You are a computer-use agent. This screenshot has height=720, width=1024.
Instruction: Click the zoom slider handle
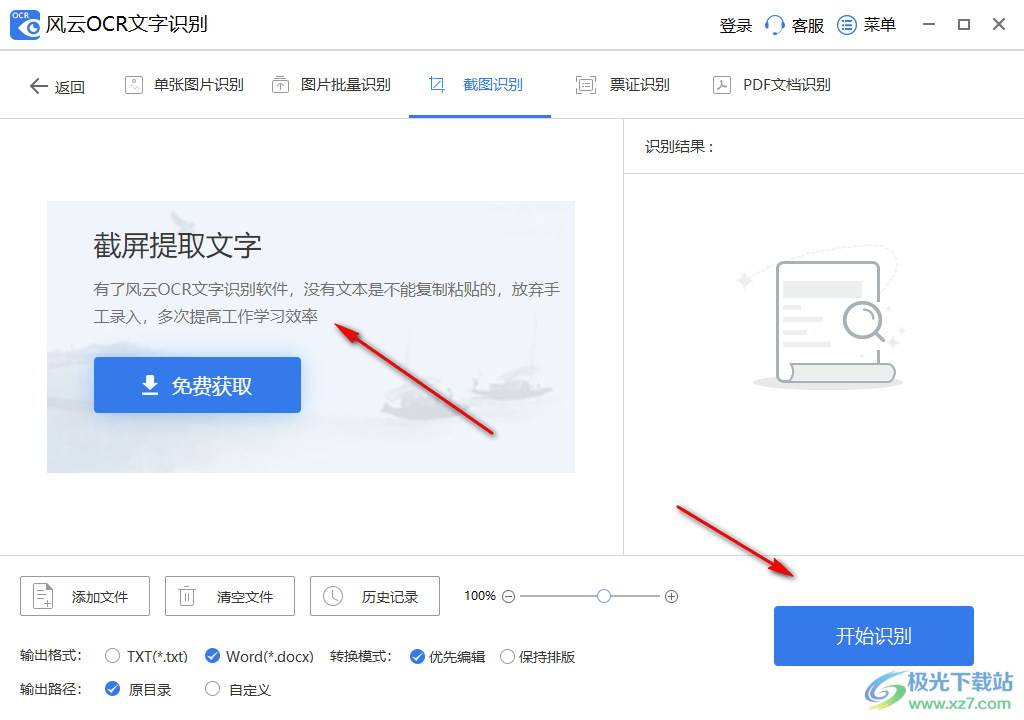click(604, 596)
